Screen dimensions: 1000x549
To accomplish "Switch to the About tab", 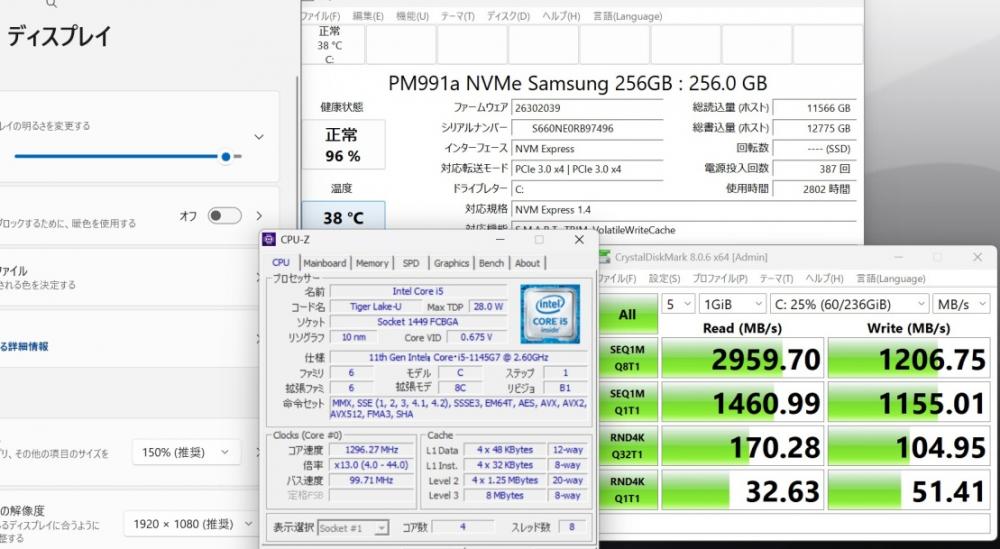I will pos(527,263).
